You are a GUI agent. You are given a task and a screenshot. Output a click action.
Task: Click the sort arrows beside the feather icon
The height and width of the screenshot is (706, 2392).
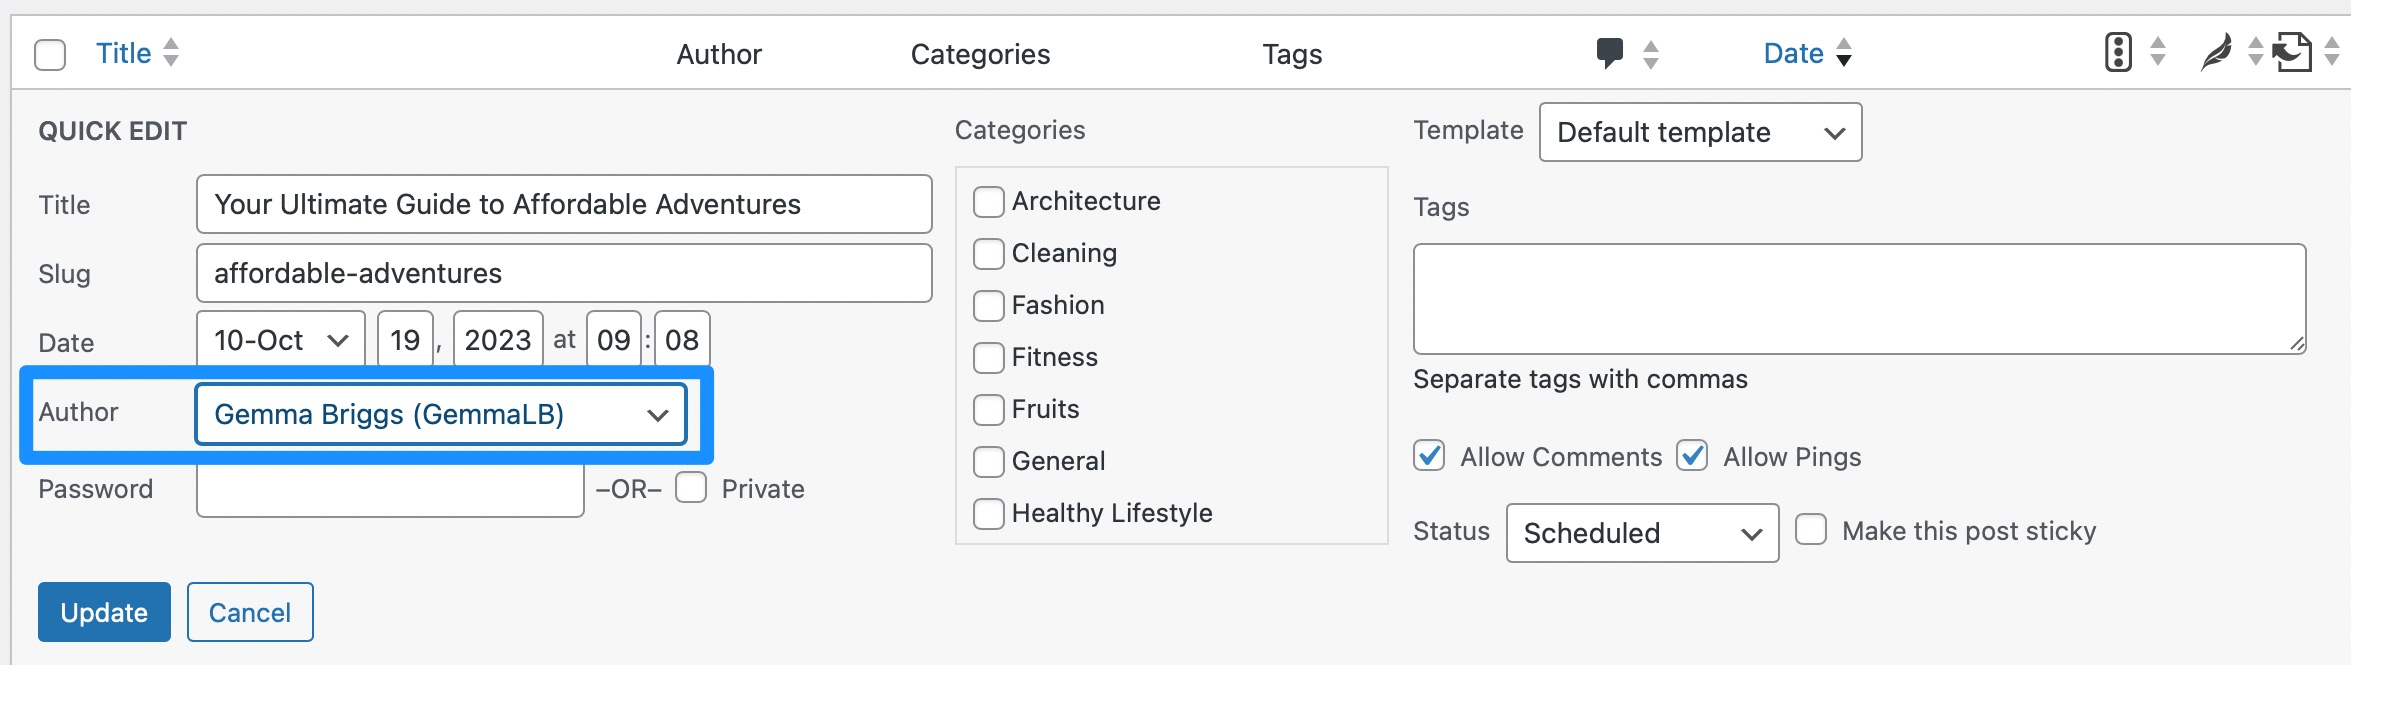(2257, 52)
